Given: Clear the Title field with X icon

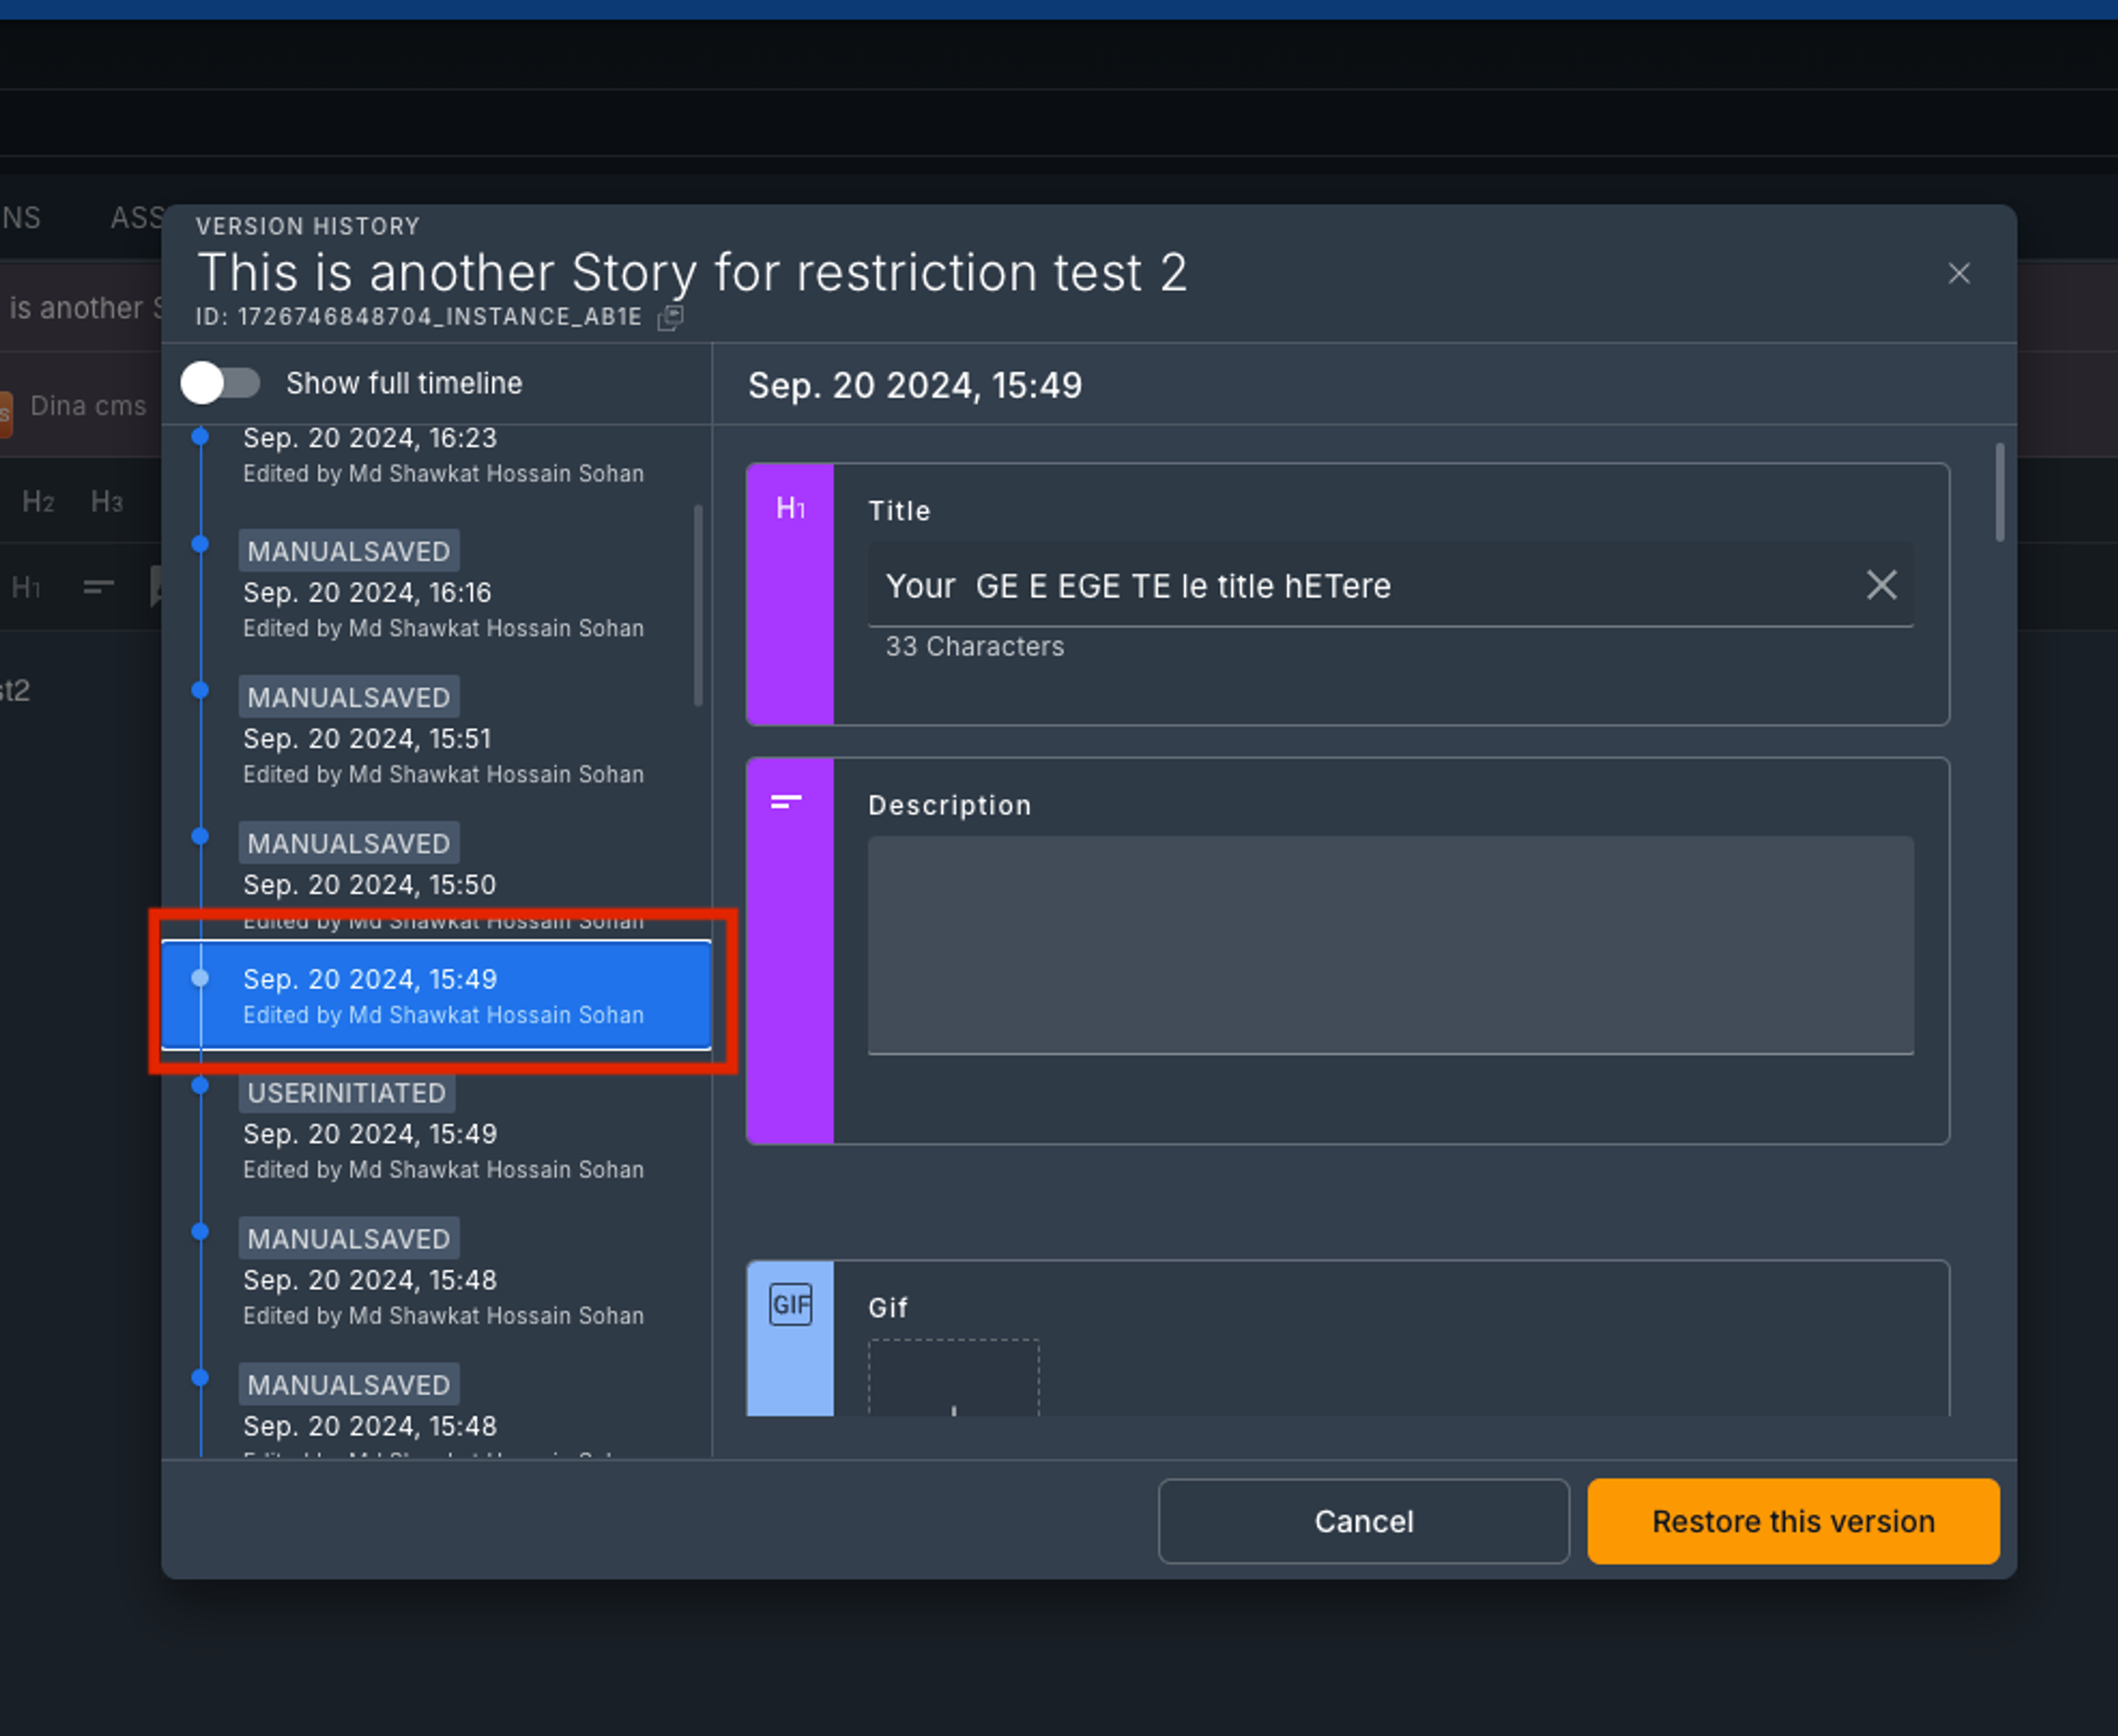Looking at the screenshot, I should click(1881, 585).
